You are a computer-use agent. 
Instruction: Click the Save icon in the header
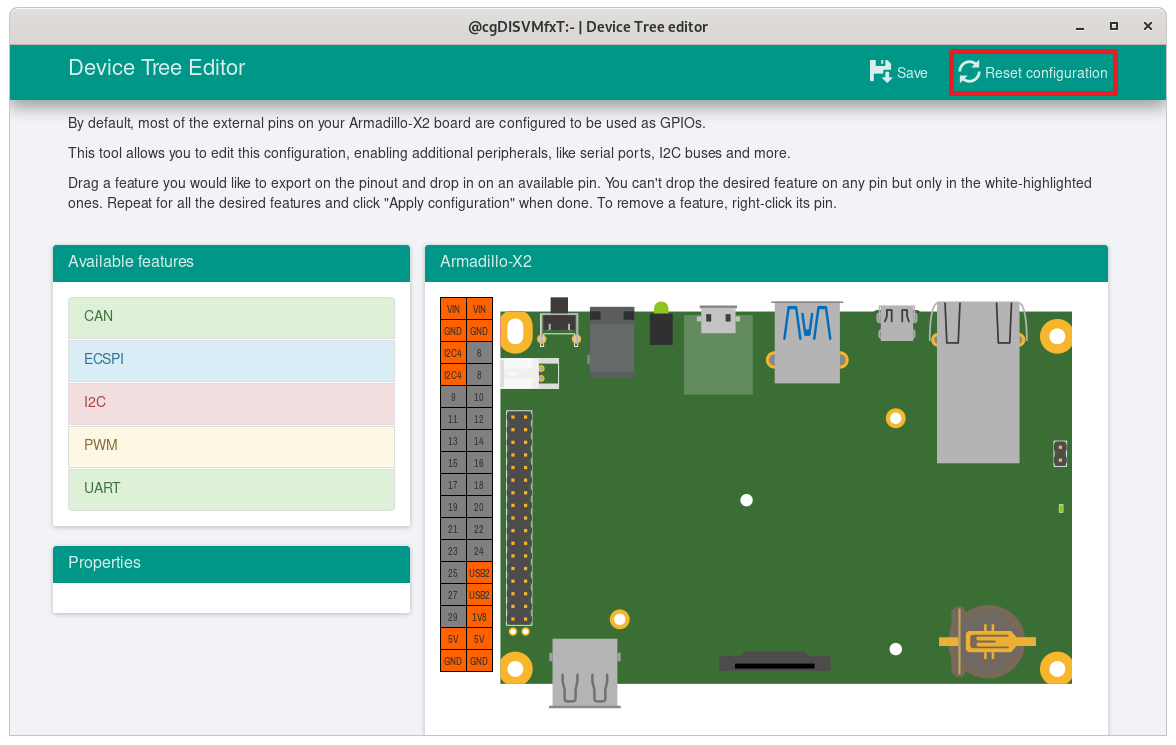881,72
